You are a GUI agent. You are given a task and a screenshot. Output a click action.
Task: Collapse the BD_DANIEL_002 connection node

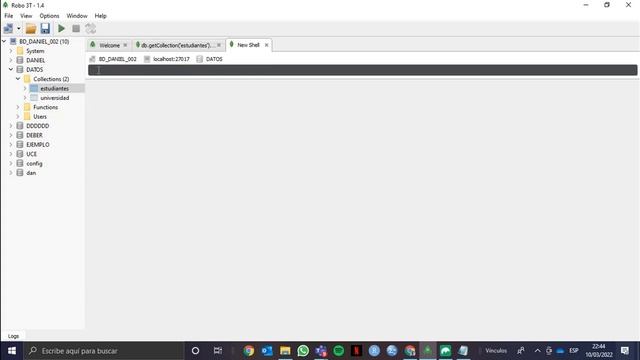pyautogui.click(x=4, y=42)
